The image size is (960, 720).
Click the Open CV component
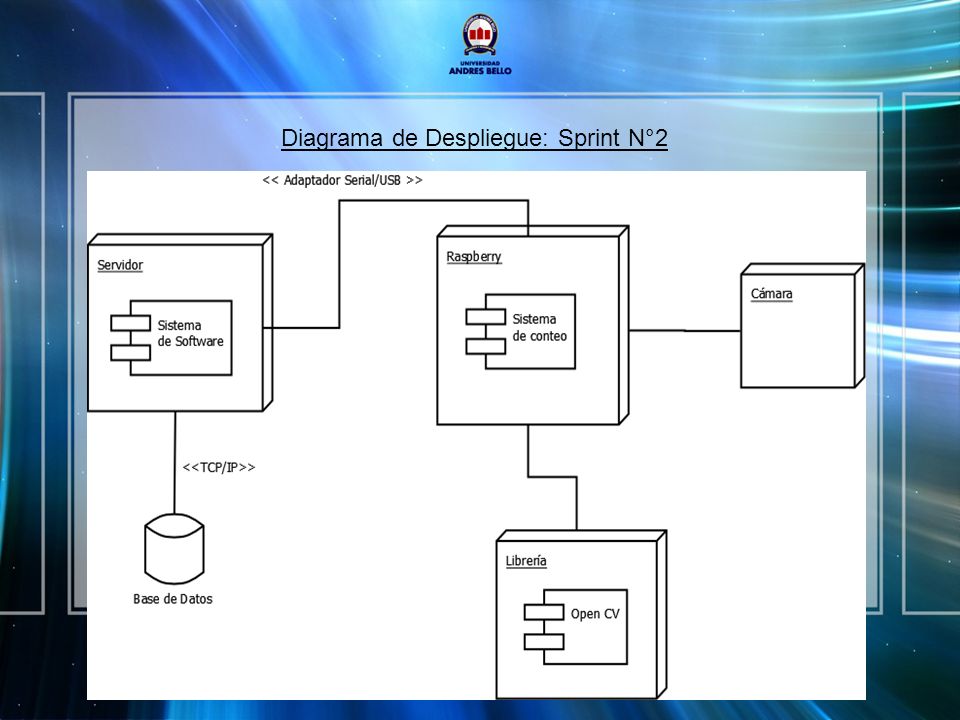coord(576,627)
